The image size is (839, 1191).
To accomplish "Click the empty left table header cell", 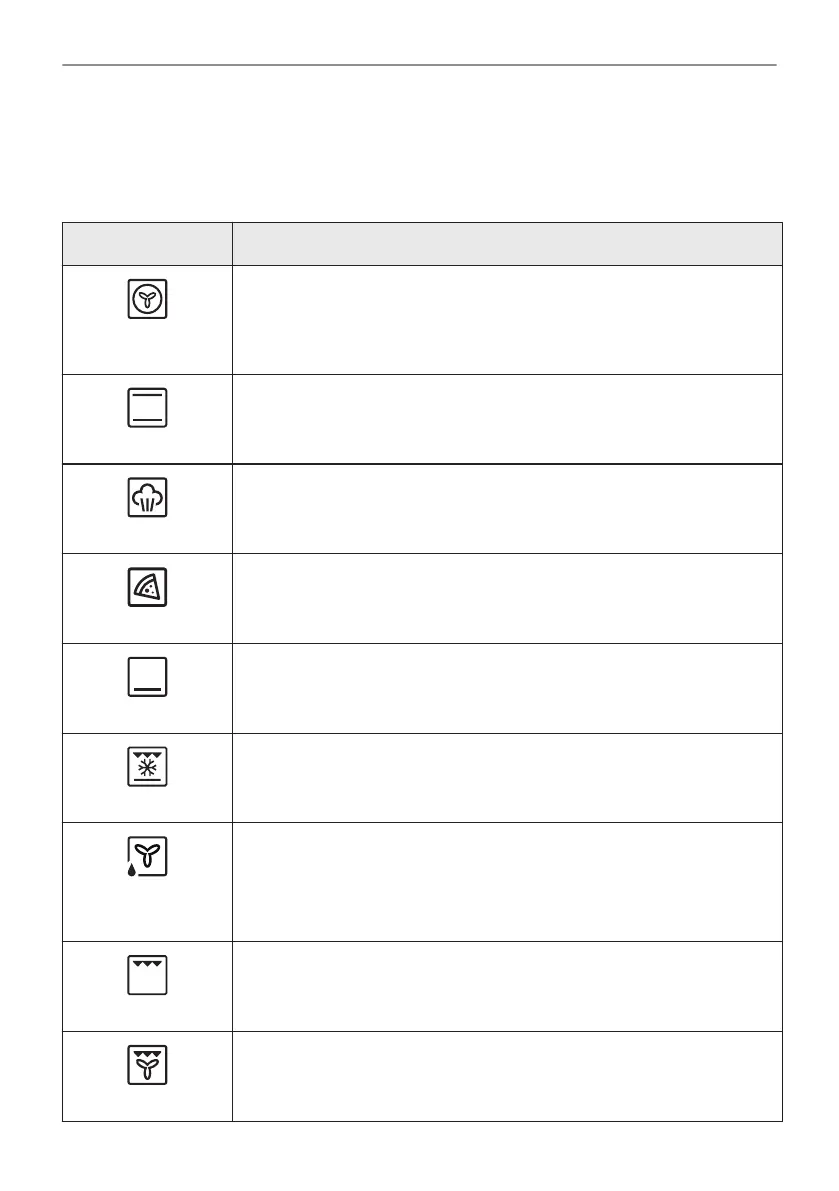I will [147, 244].
